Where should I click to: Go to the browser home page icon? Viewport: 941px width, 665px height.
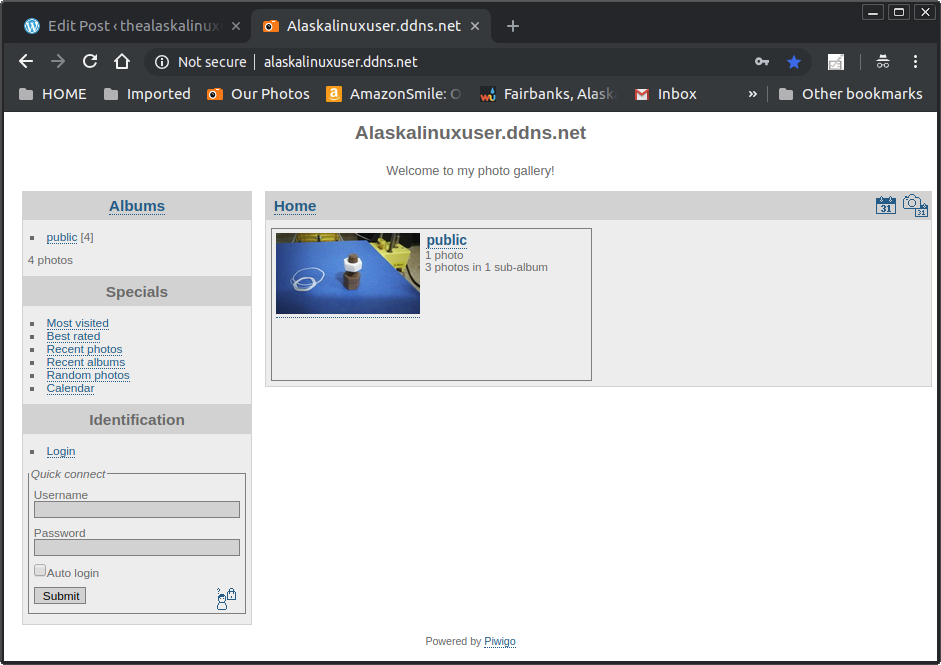122,62
